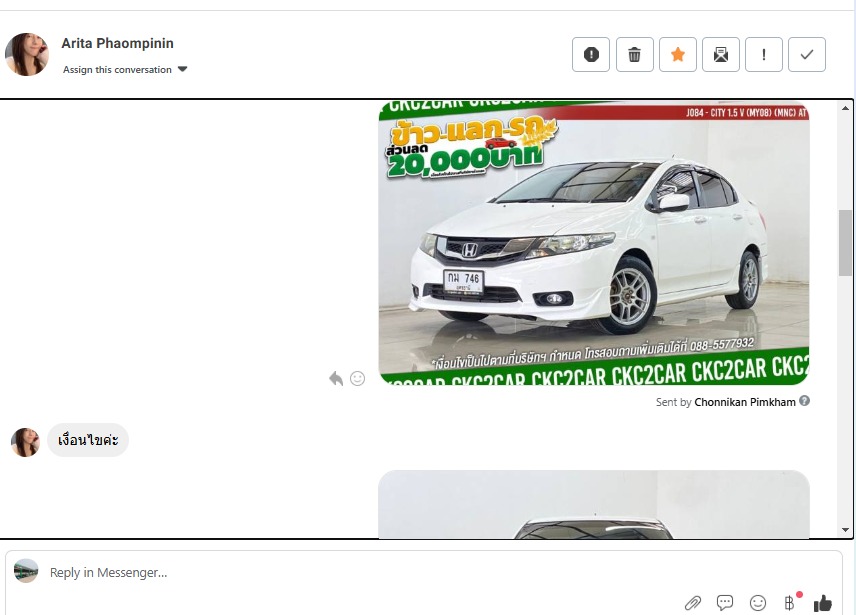Click the avatar beside the เงื่อนไขค่ะ message
Viewport: 856px width, 615px height.
pos(25,442)
